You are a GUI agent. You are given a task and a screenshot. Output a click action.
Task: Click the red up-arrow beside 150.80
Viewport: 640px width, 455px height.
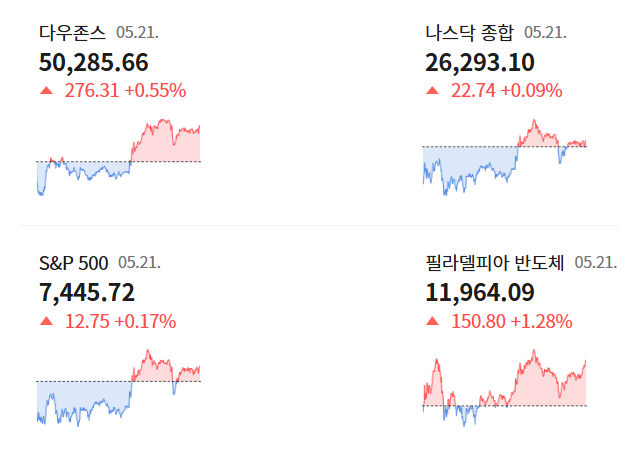click(432, 322)
